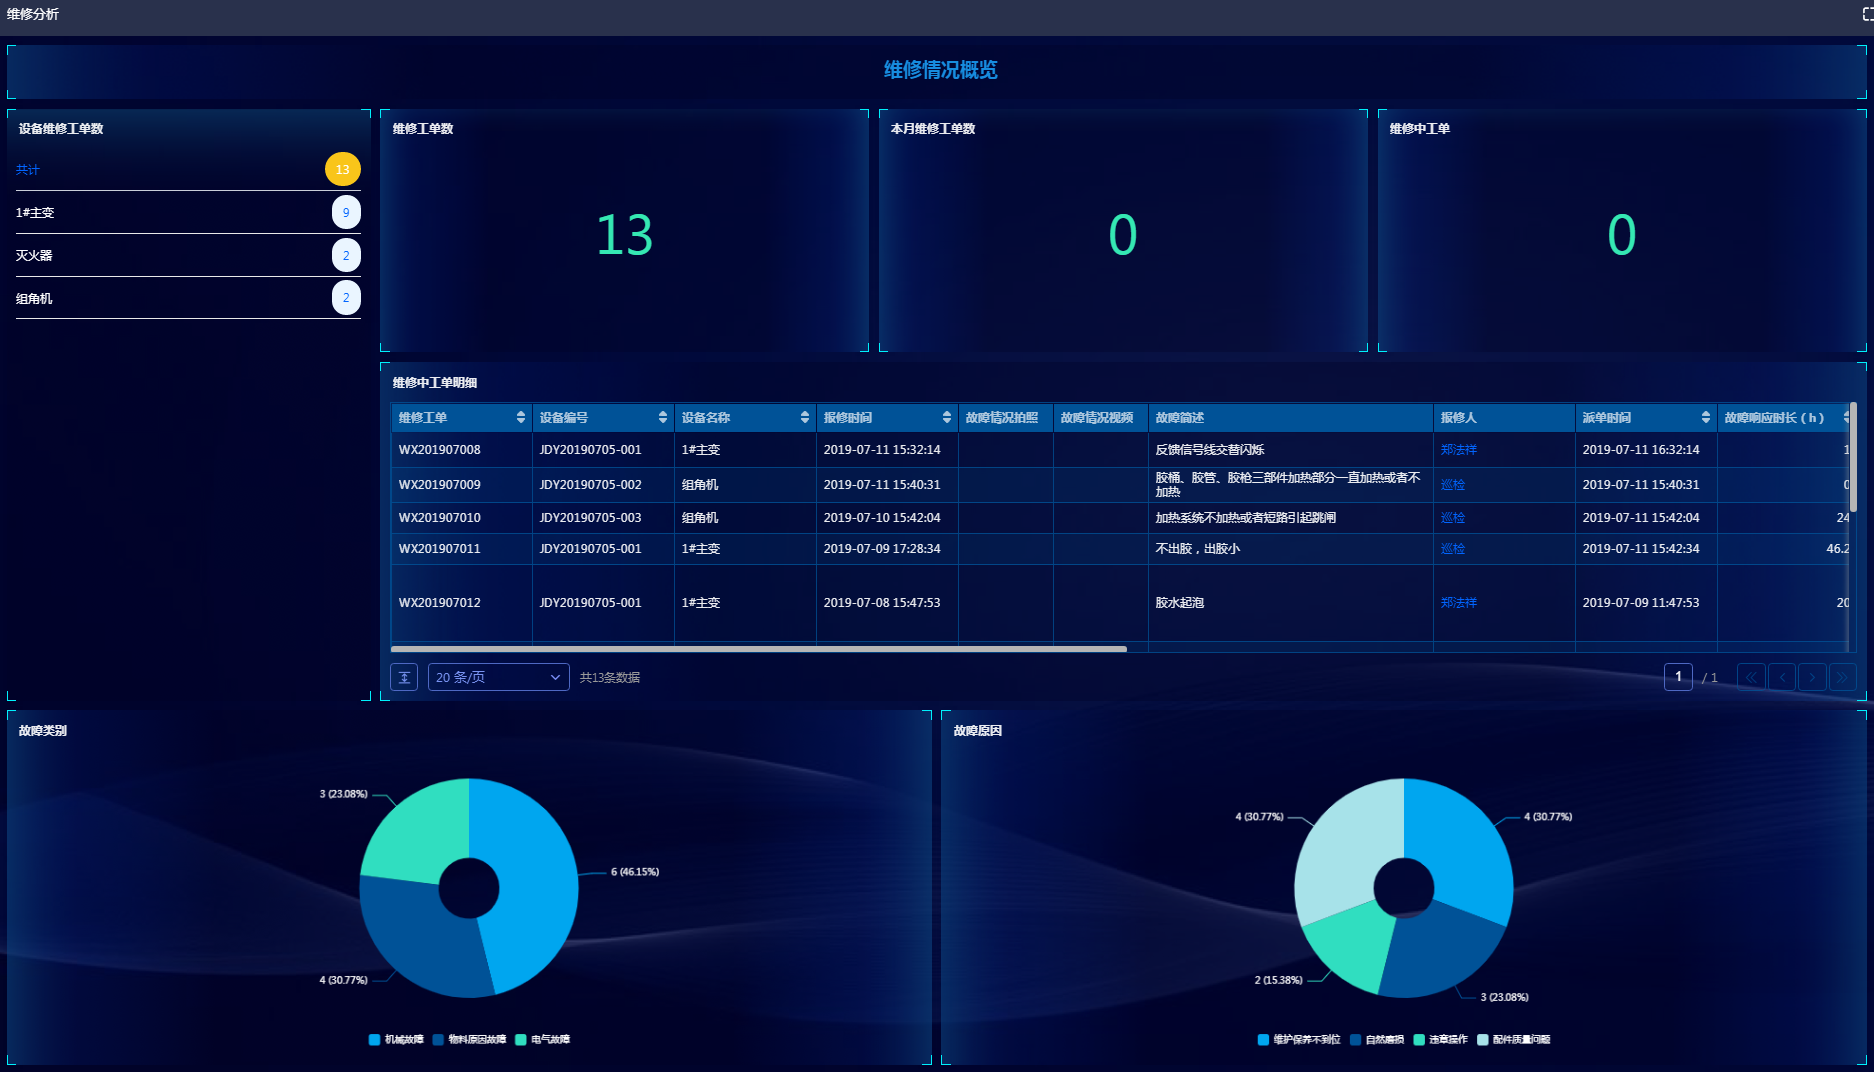Click equipment number JDY20190705-002
Image resolution: width=1874 pixels, height=1072 pixels.
(x=590, y=485)
